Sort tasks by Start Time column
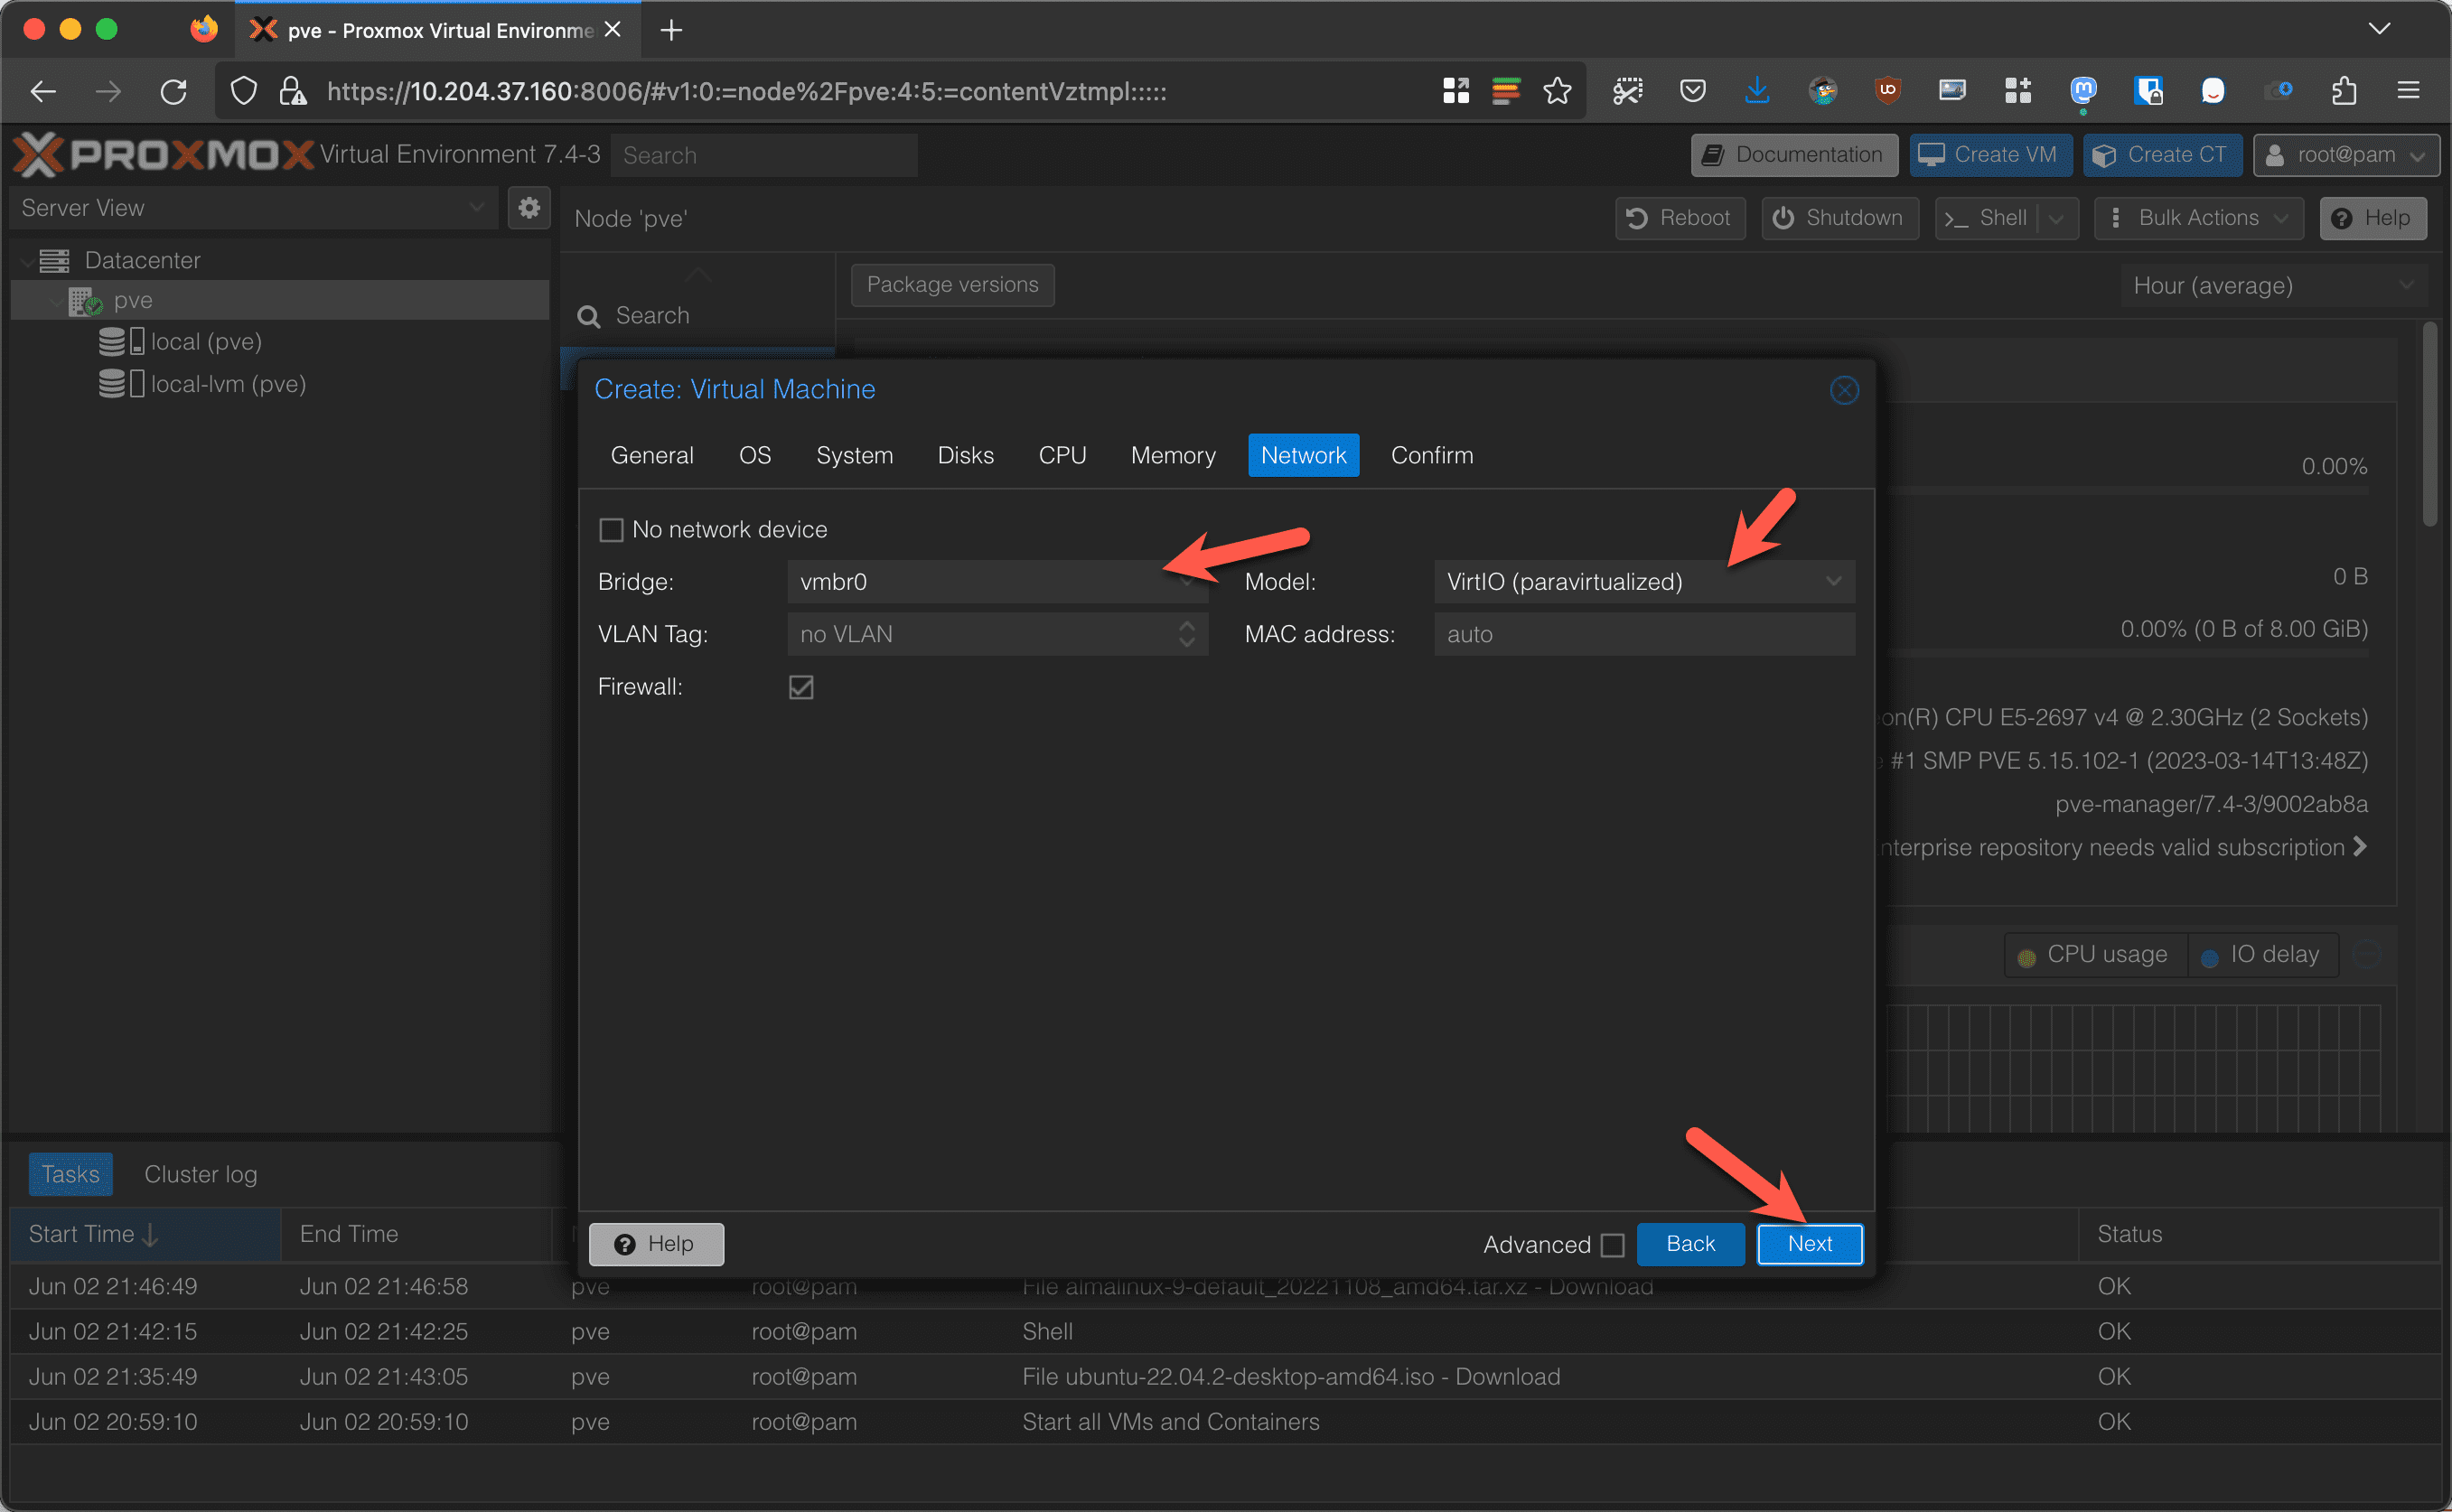The image size is (2452, 1512). pyautogui.click(x=145, y=1234)
